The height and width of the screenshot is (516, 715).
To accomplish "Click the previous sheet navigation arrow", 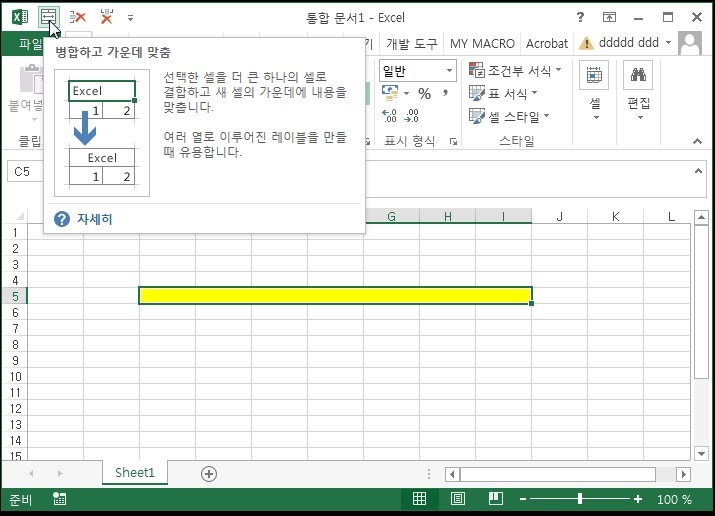I will pyautogui.click(x=31, y=474).
